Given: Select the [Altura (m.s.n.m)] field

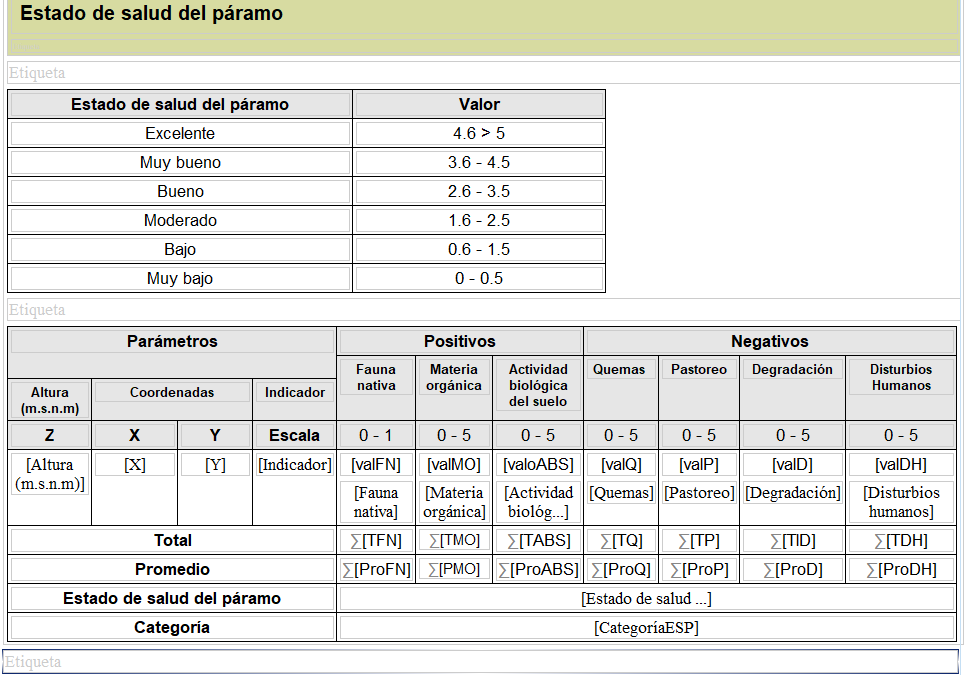Looking at the screenshot, I should (x=50, y=474).
